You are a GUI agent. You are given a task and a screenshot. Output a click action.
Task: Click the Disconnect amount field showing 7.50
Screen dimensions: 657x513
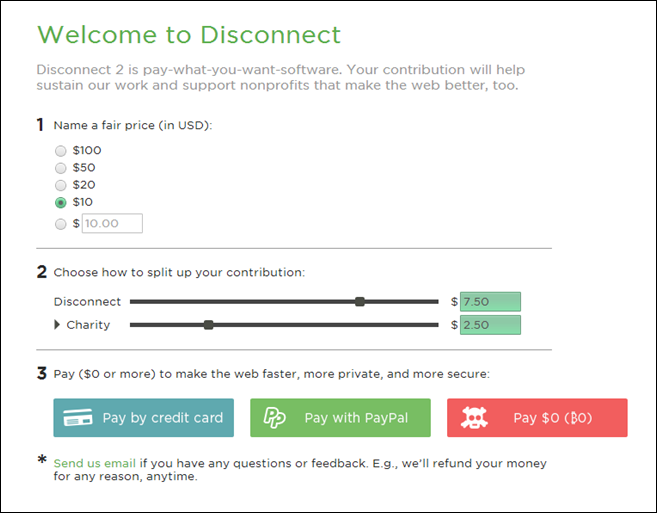(x=490, y=302)
